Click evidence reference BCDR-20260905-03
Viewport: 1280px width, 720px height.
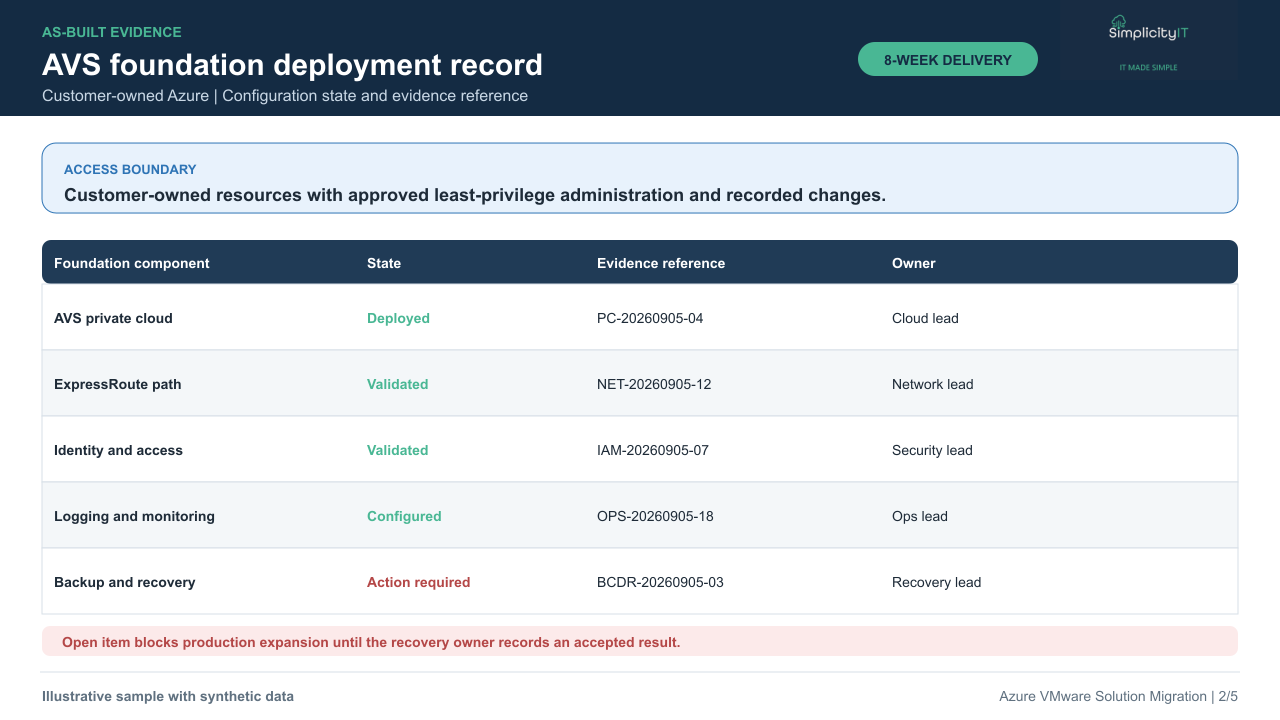coord(660,582)
